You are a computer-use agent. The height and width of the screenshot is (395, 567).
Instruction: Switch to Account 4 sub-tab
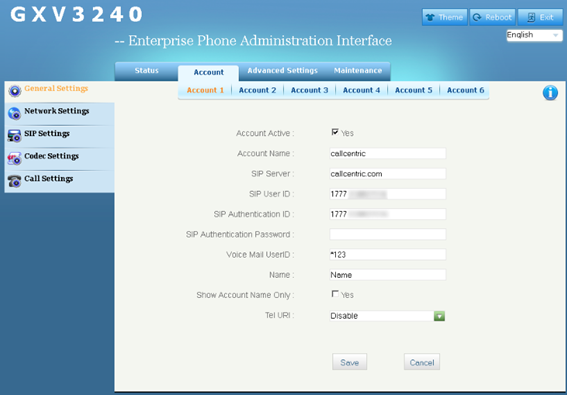(362, 90)
